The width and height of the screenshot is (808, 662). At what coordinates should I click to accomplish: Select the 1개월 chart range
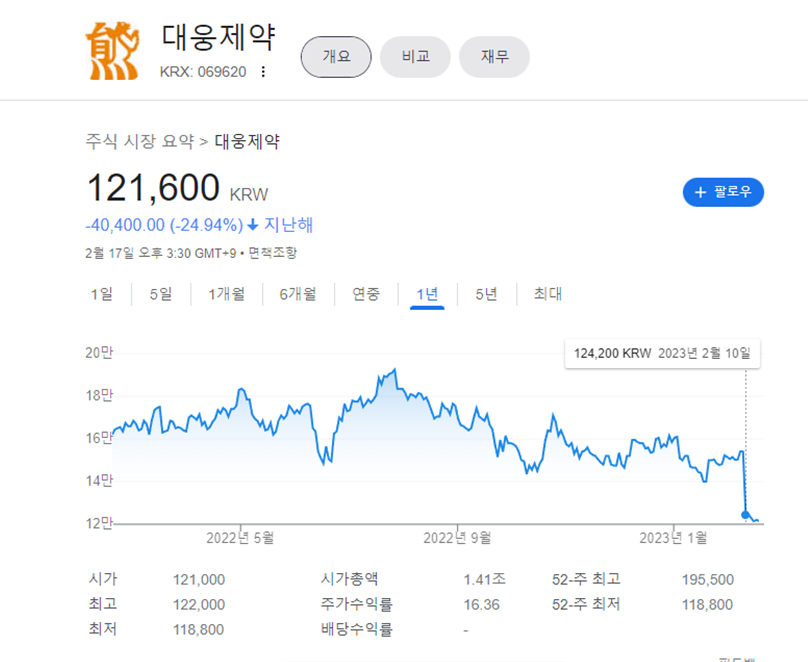point(226,294)
